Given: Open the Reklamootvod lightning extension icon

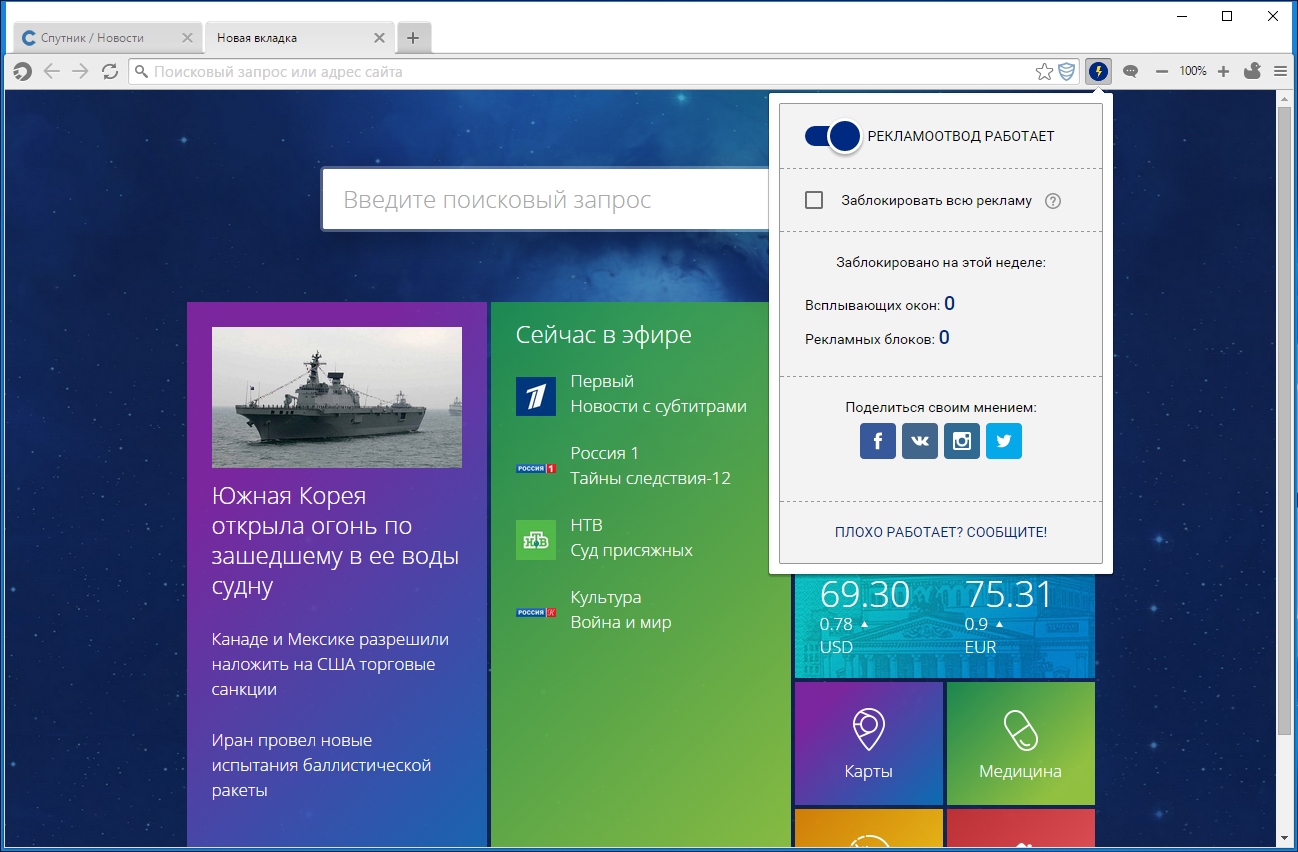Looking at the screenshot, I should pyautogui.click(x=1099, y=71).
